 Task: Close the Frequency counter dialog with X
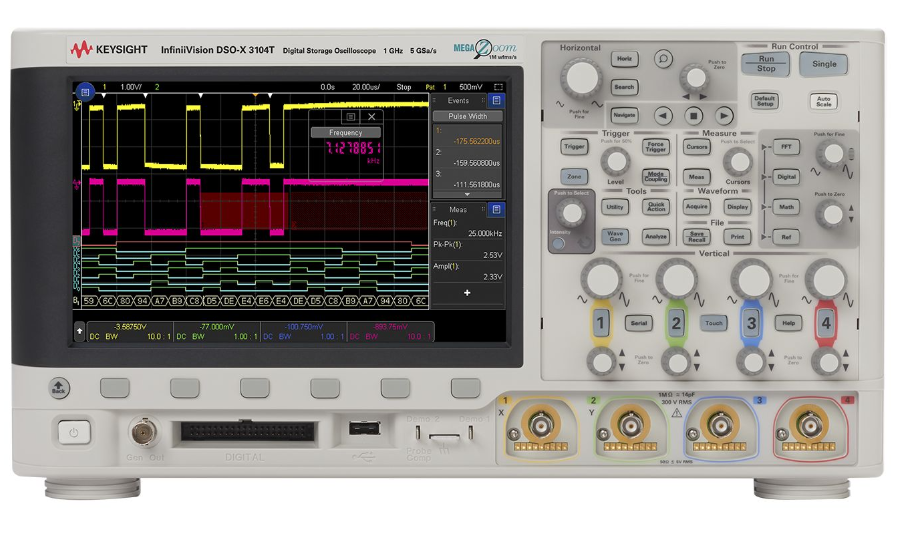coord(372,117)
